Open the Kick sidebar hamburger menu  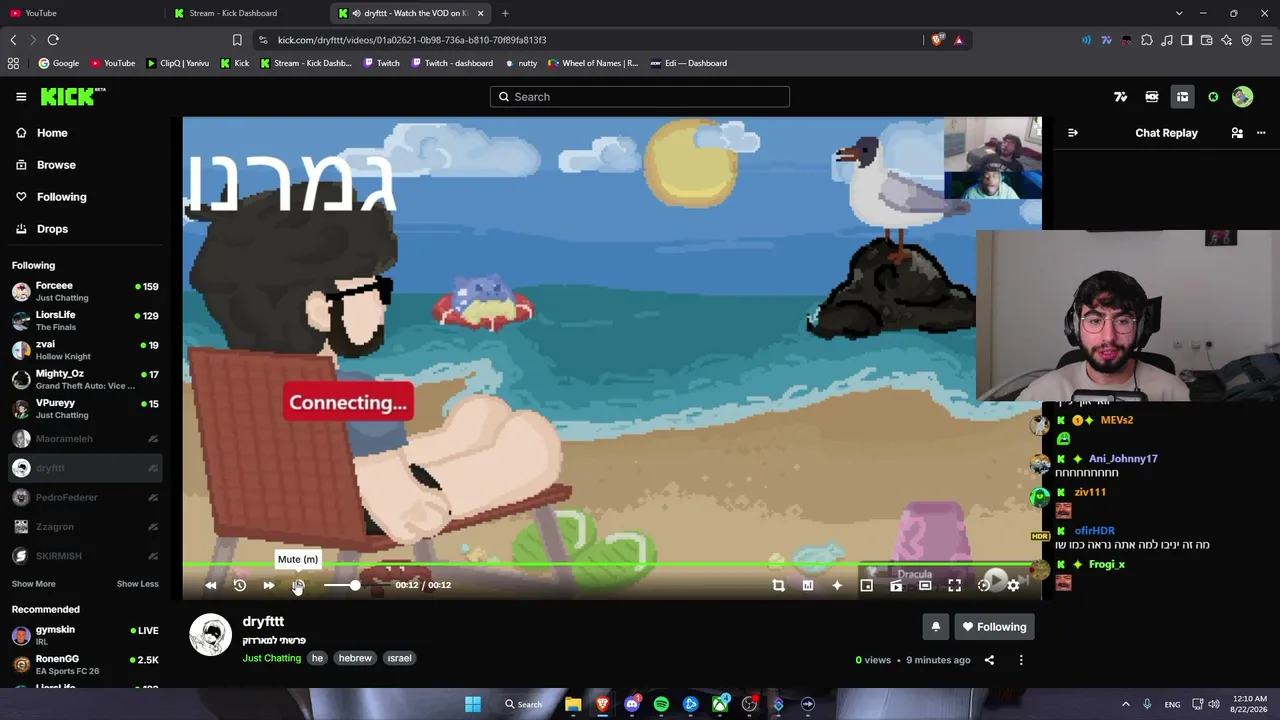[21, 97]
